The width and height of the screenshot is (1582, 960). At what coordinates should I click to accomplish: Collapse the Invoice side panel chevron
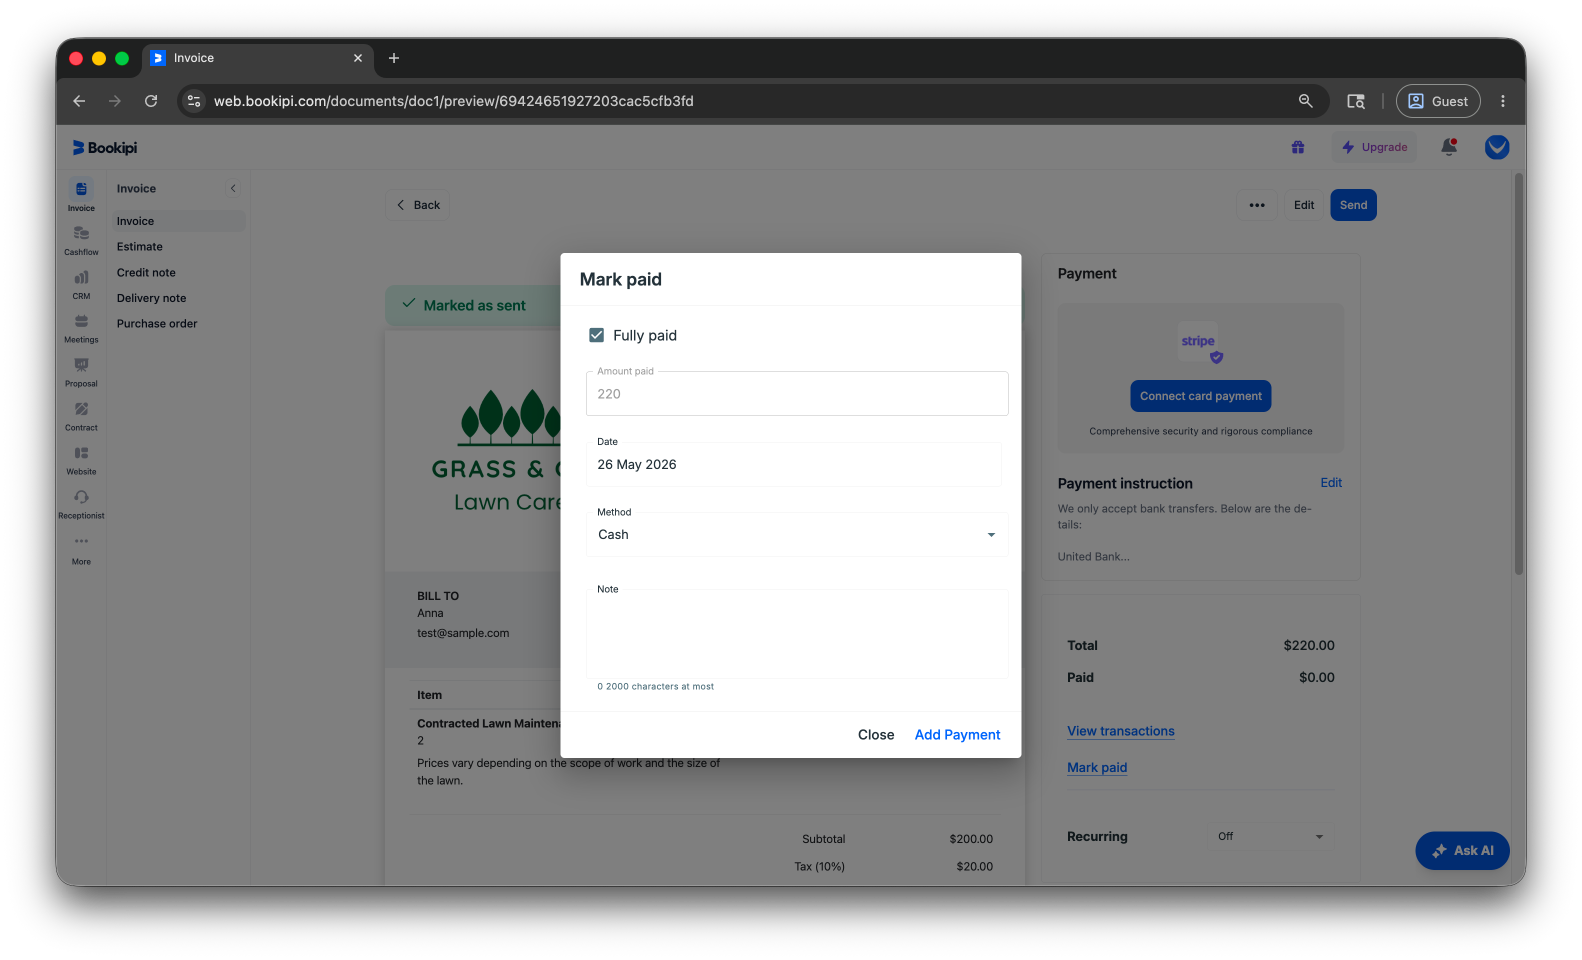233,188
